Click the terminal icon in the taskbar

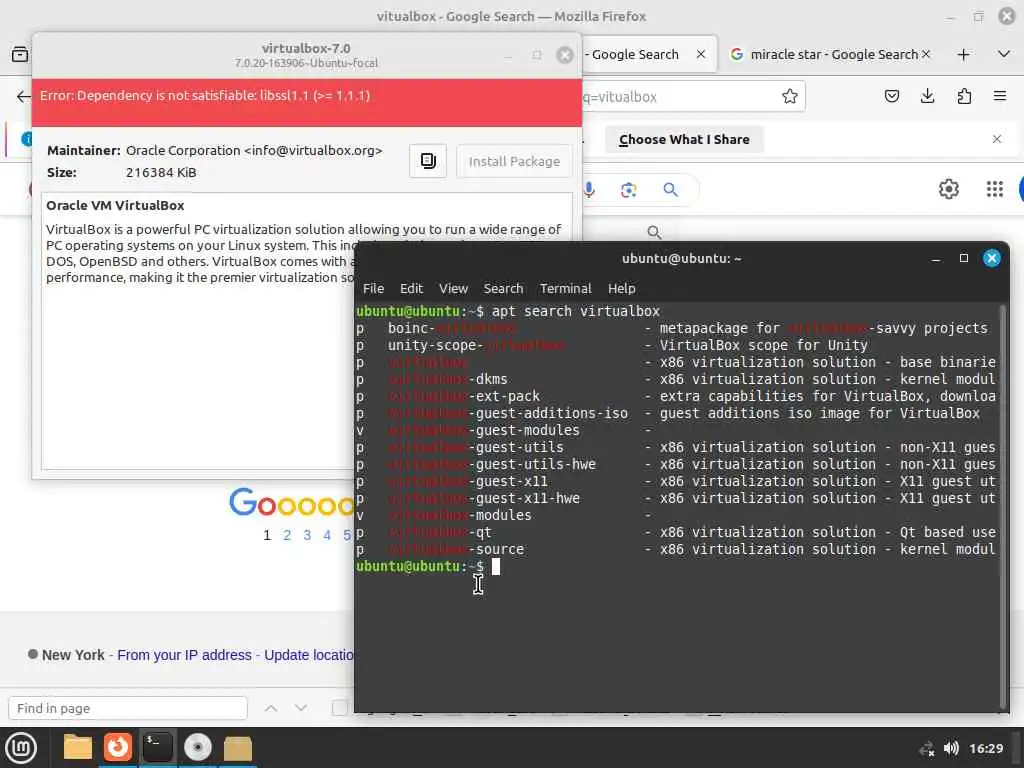coord(157,748)
